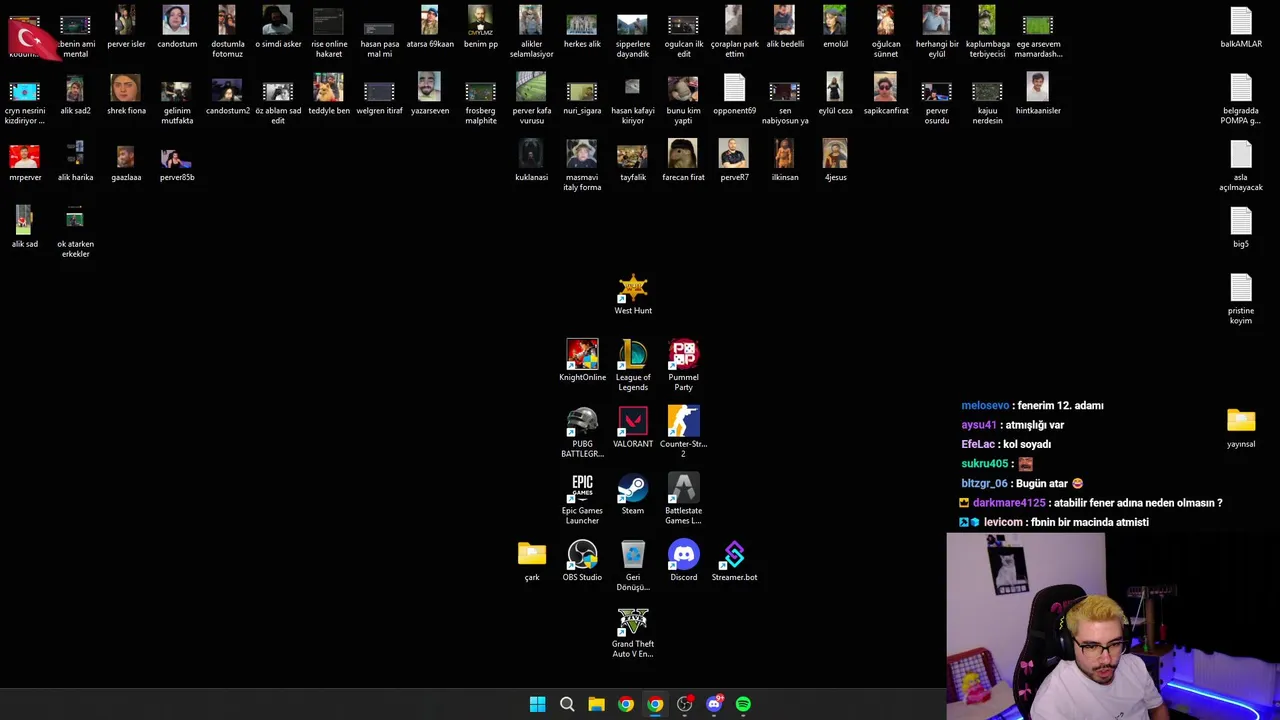Viewport: 1280px width, 720px height.
Task: Select the kaplumbaga terbiyecisi image
Action: (987, 33)
